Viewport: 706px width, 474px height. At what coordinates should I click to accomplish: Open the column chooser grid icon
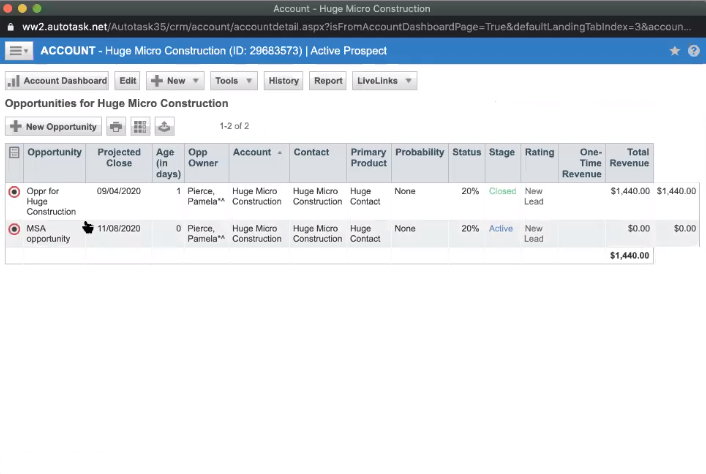point(140,126)
